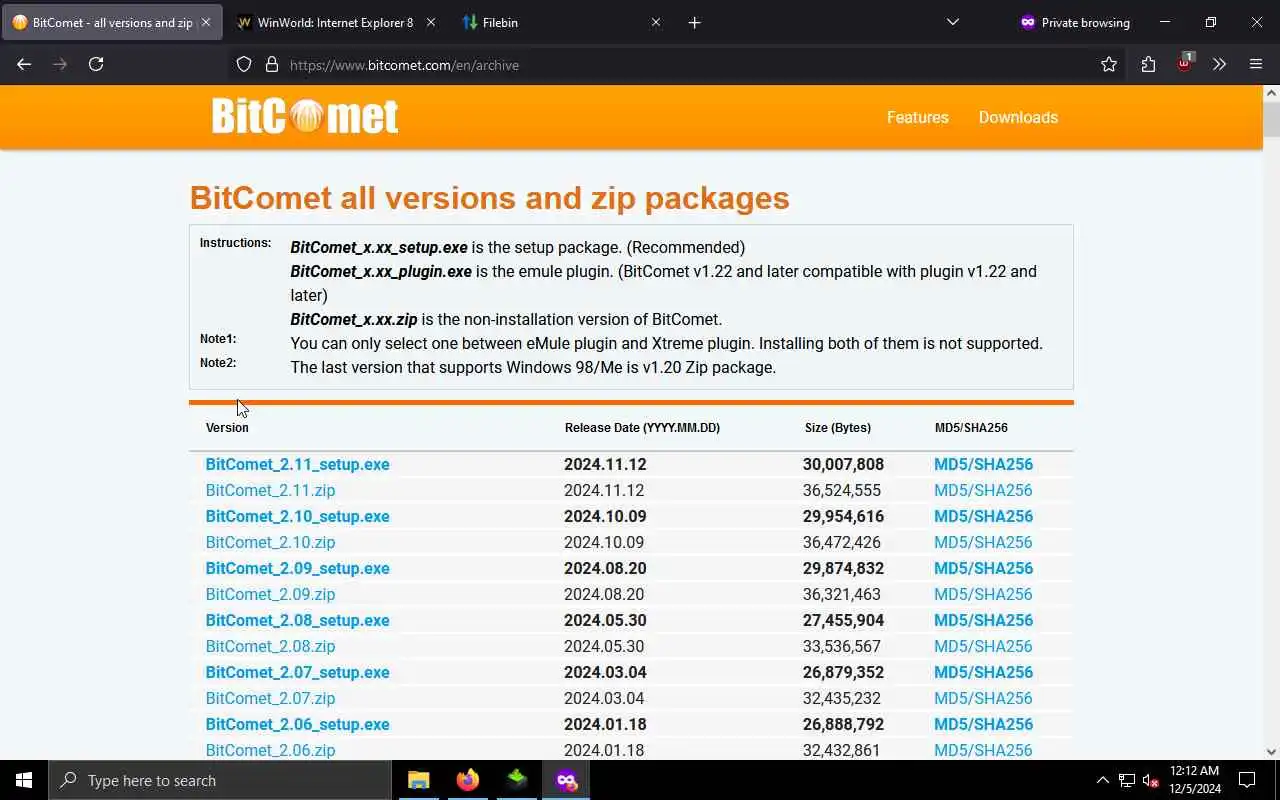Open MD5/SHA256 for BitComet_2.10.zip

click(983, 542)
